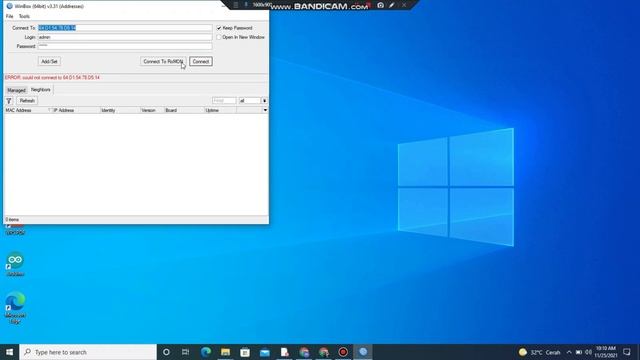The image size is (640, 360).
Task: Click the first Chrome icon on the taskbar
Action: (x=304, y=352)
